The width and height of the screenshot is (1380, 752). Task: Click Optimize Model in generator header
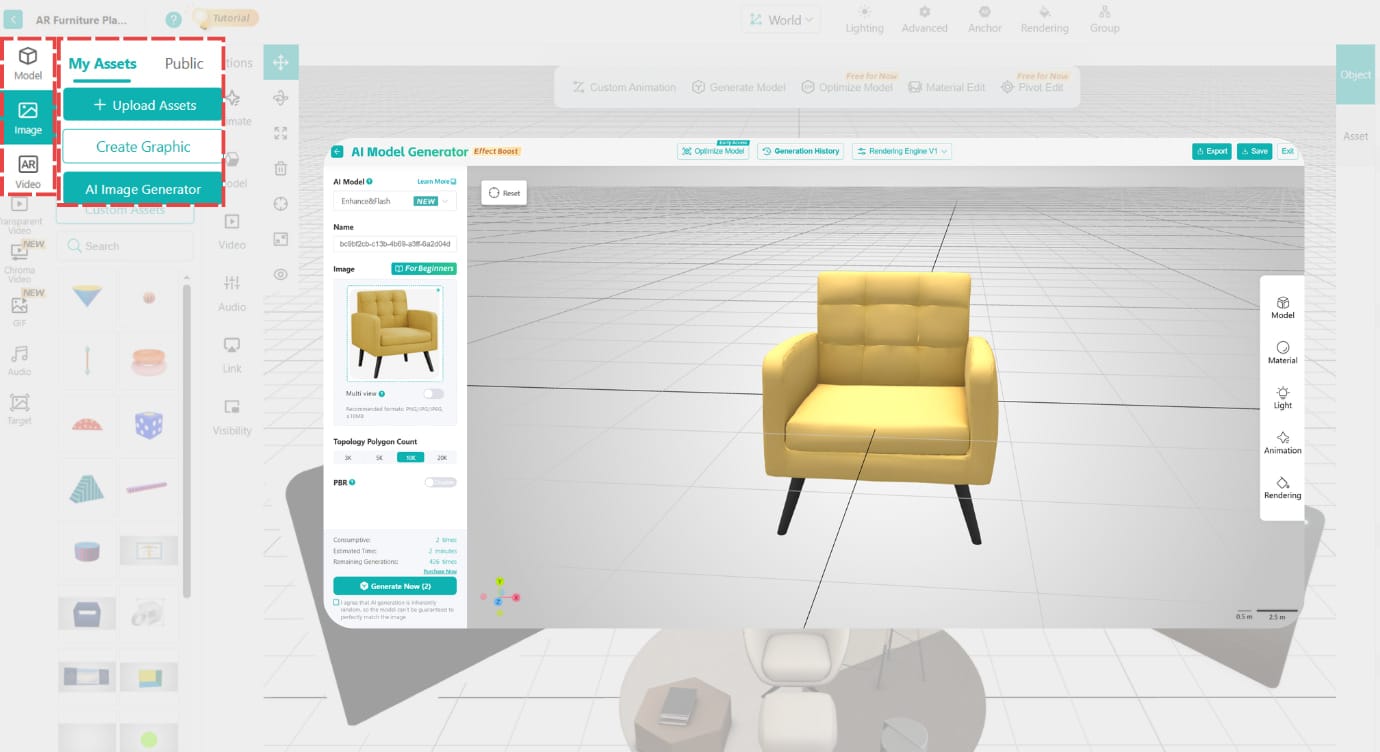[714, 151]
